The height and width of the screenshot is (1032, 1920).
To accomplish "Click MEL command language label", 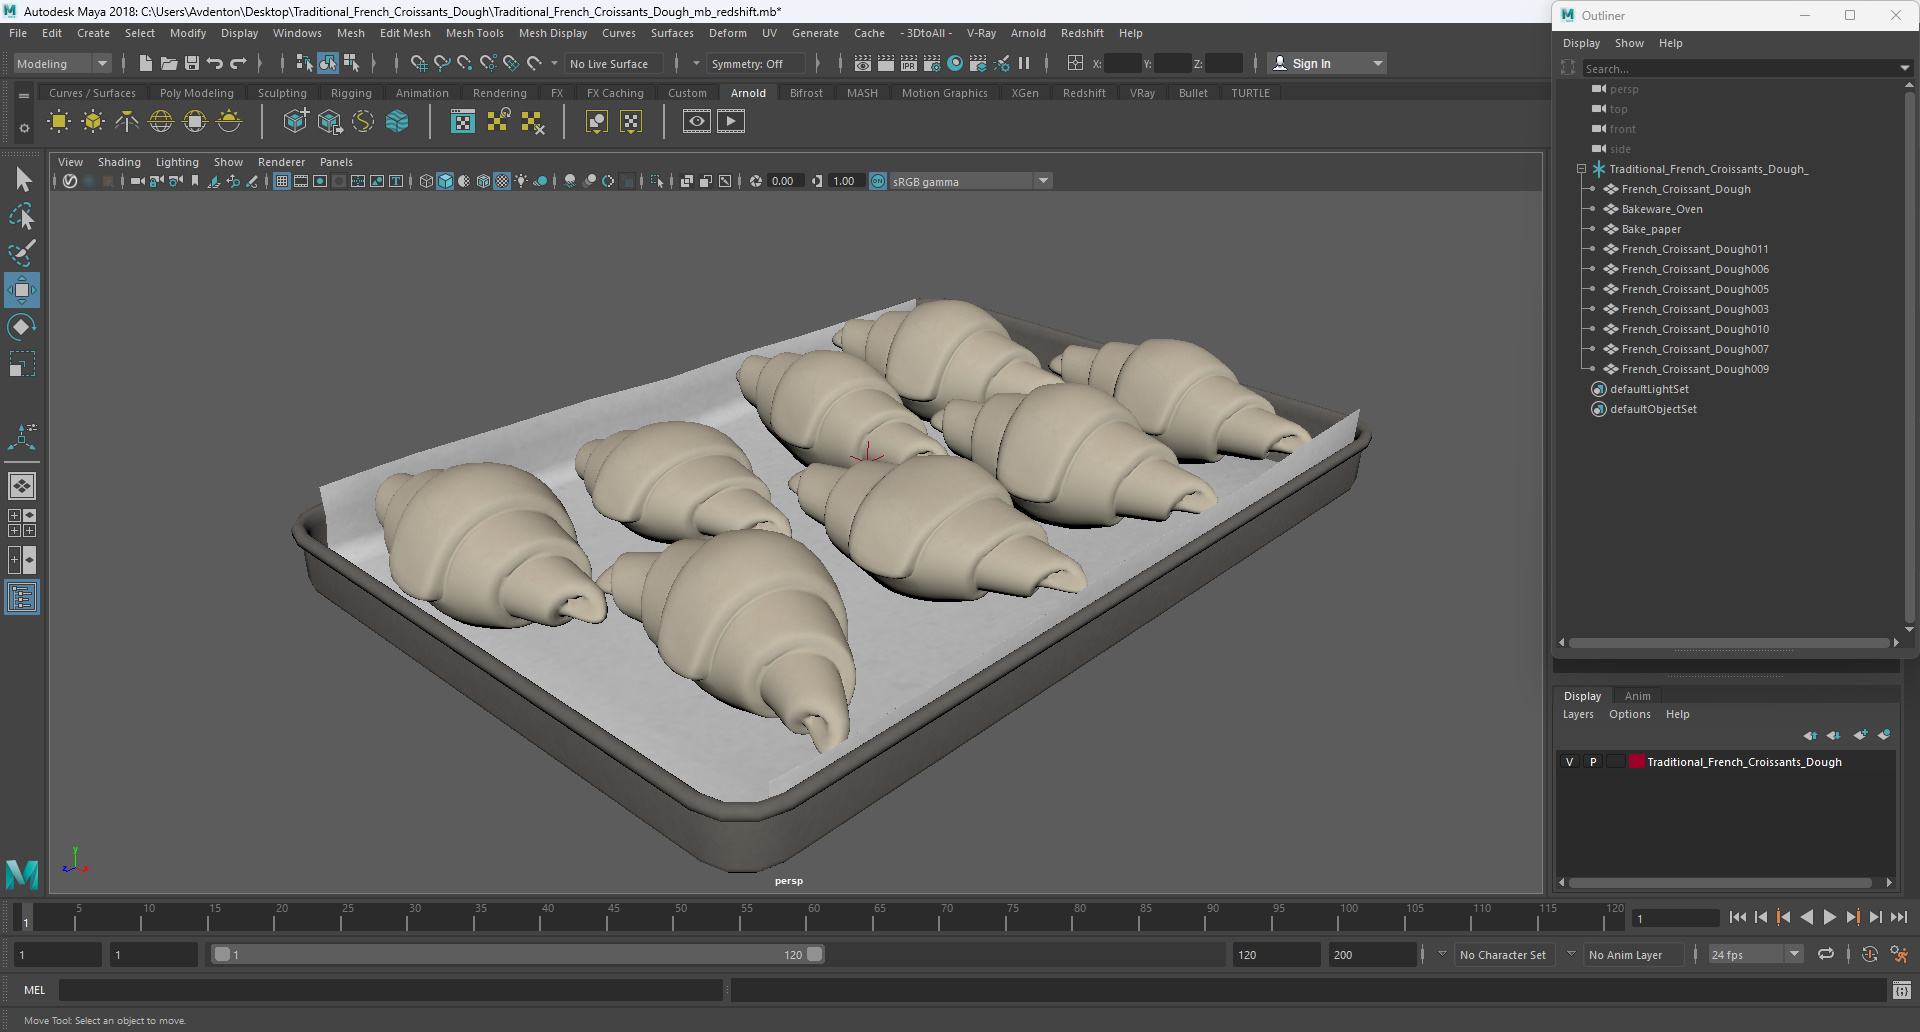I will (35, 990).
